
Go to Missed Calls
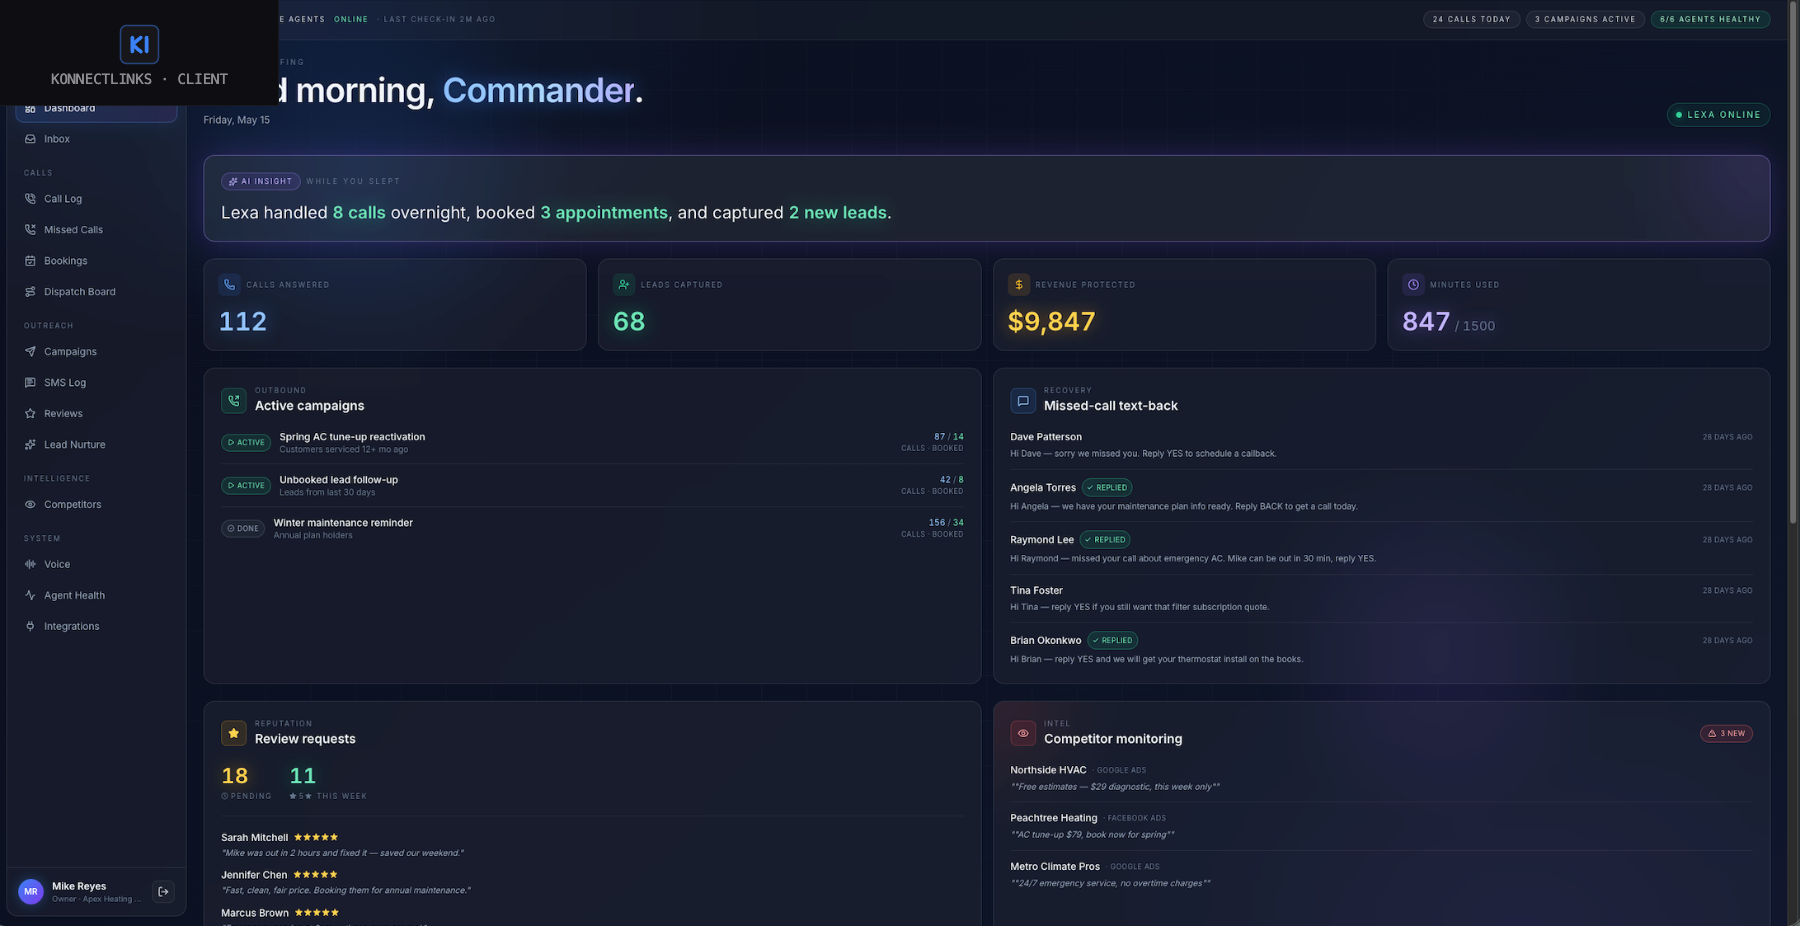(x=96, y=230)
